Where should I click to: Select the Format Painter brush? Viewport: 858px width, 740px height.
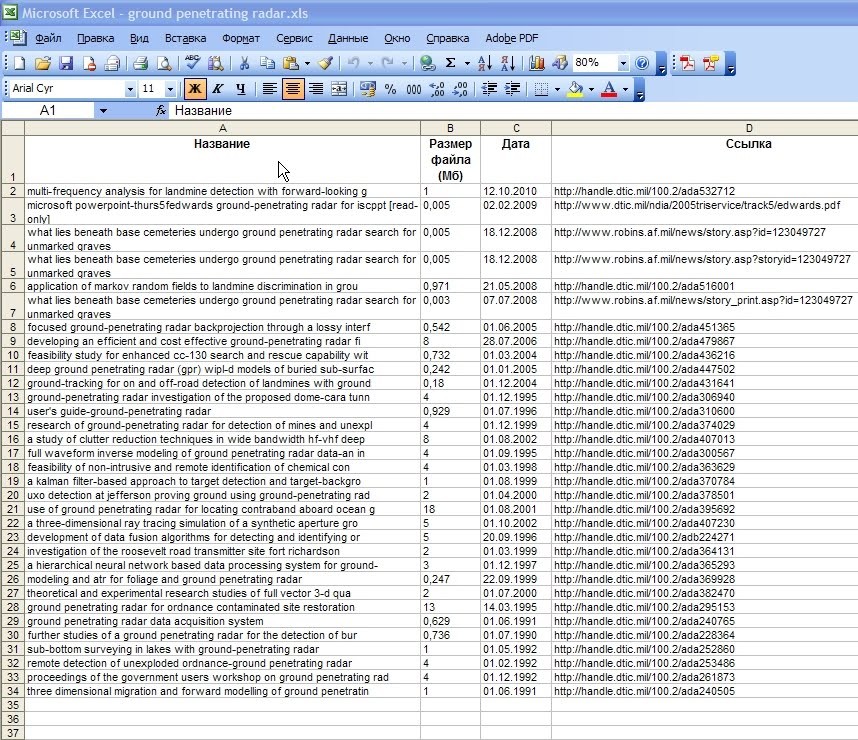point(324,63)
